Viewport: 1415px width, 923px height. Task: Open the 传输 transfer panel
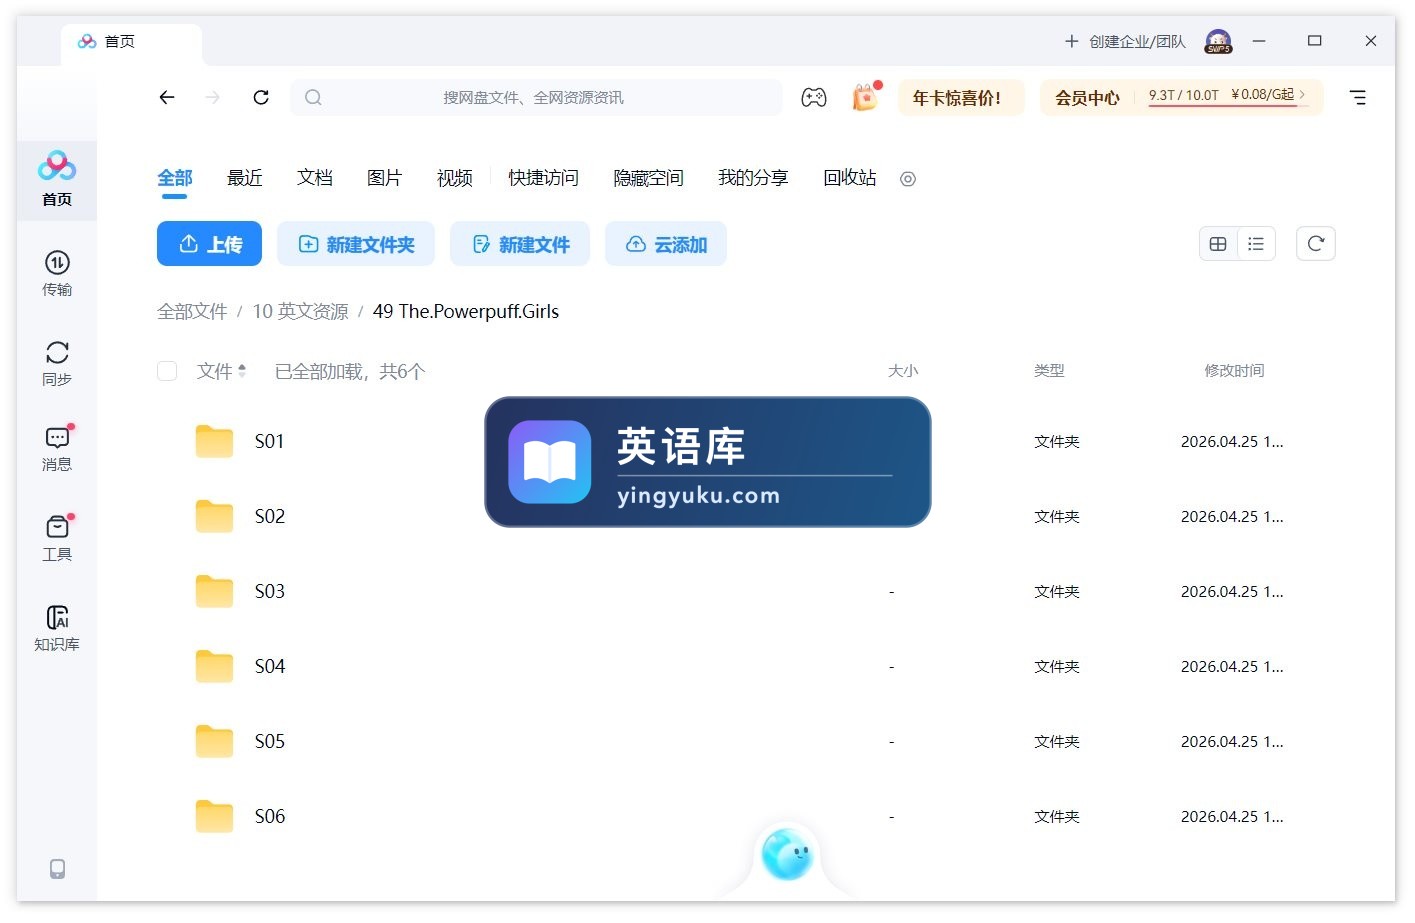[57, 273]
